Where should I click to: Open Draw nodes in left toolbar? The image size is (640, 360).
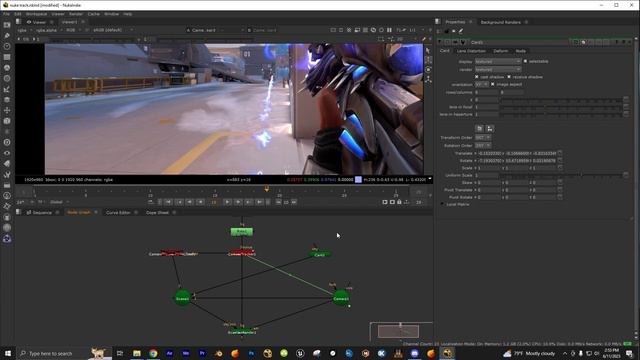coord(7,36)
